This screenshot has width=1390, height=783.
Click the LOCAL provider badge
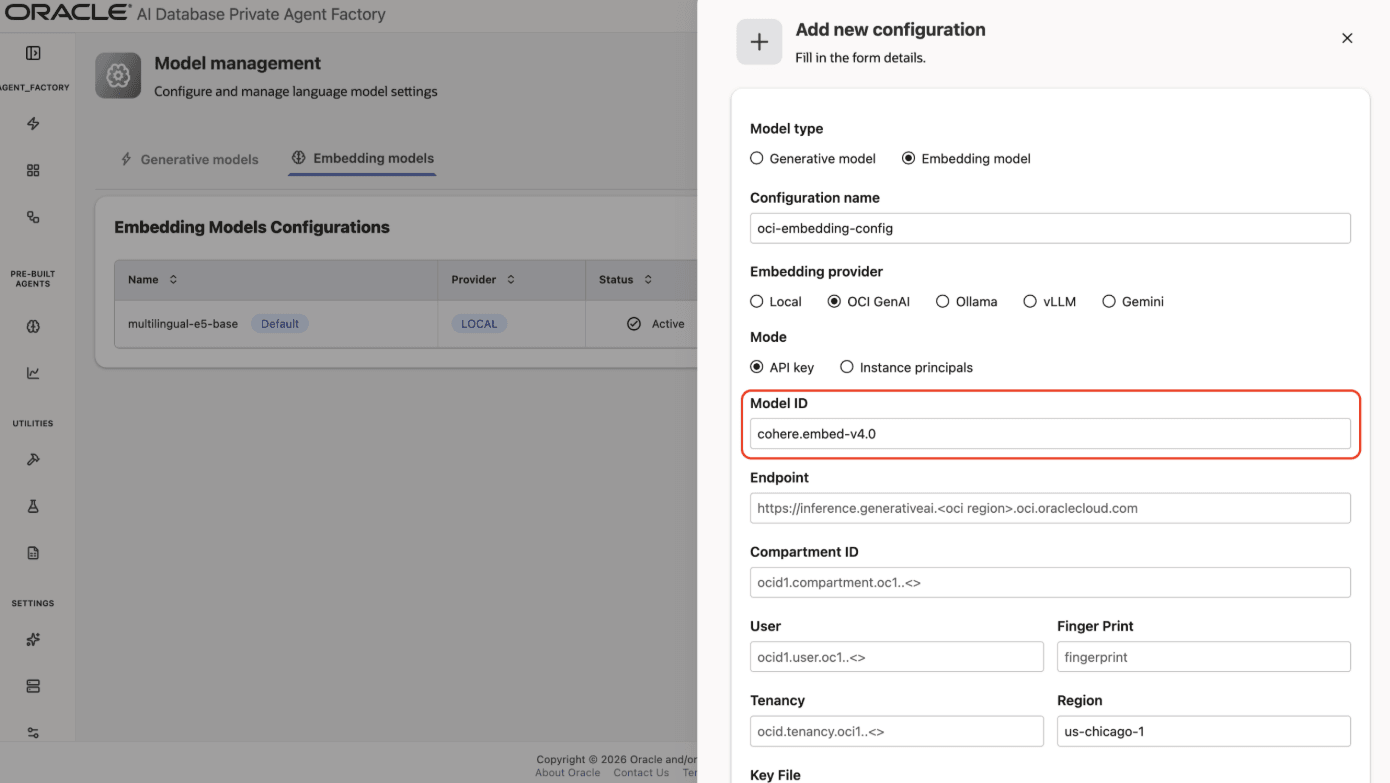479,324
